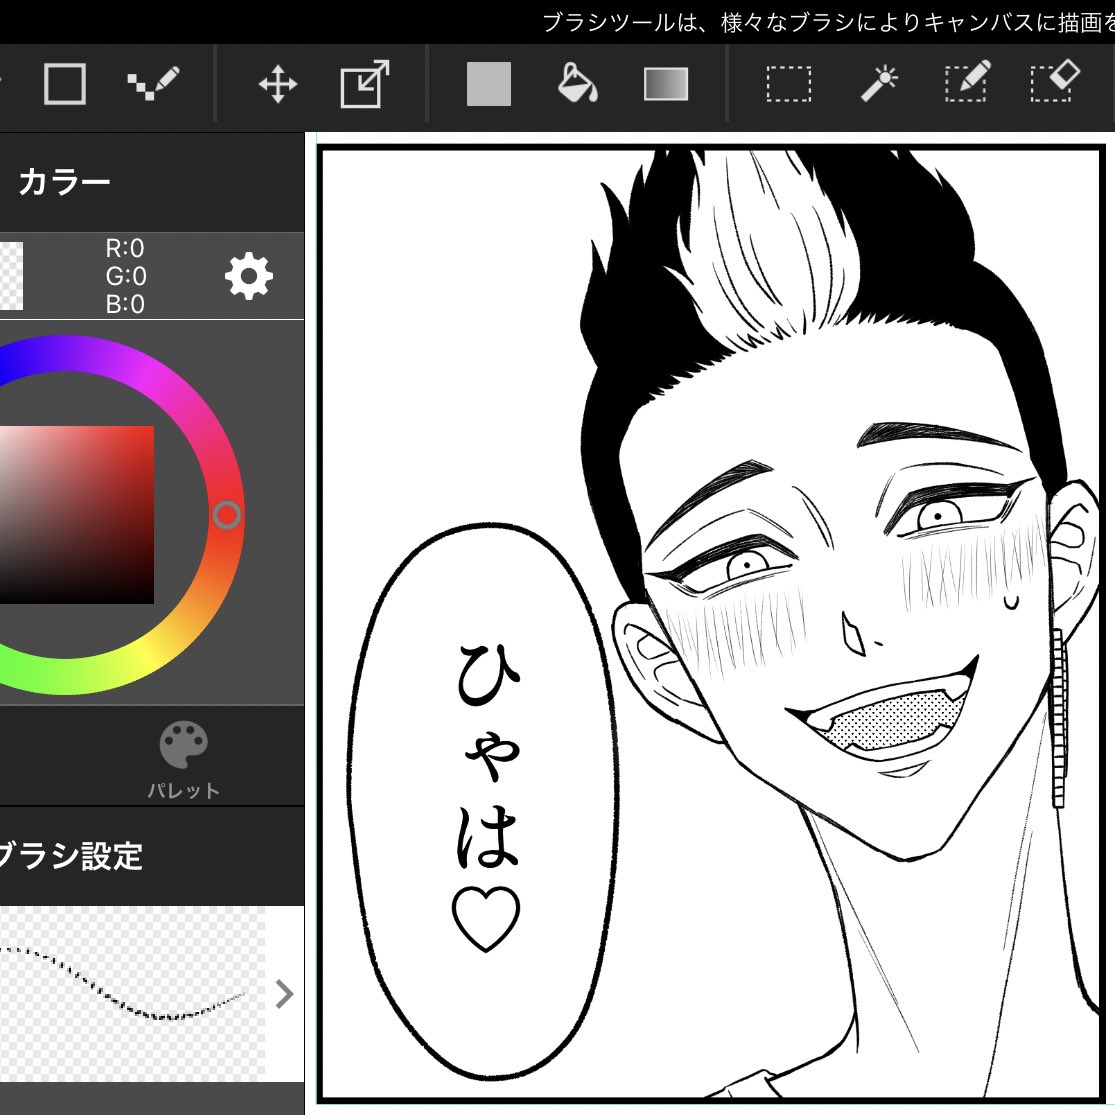Click the G:0 green value
This screenshot has width=1115, height=1115.
(x=126, y=276)
